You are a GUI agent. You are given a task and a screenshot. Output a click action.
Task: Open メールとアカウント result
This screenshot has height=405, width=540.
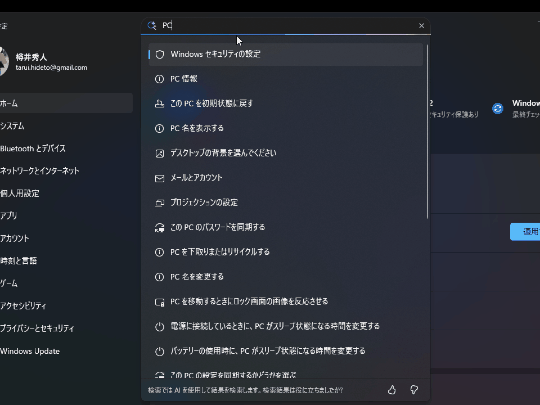tap(285, 178)
